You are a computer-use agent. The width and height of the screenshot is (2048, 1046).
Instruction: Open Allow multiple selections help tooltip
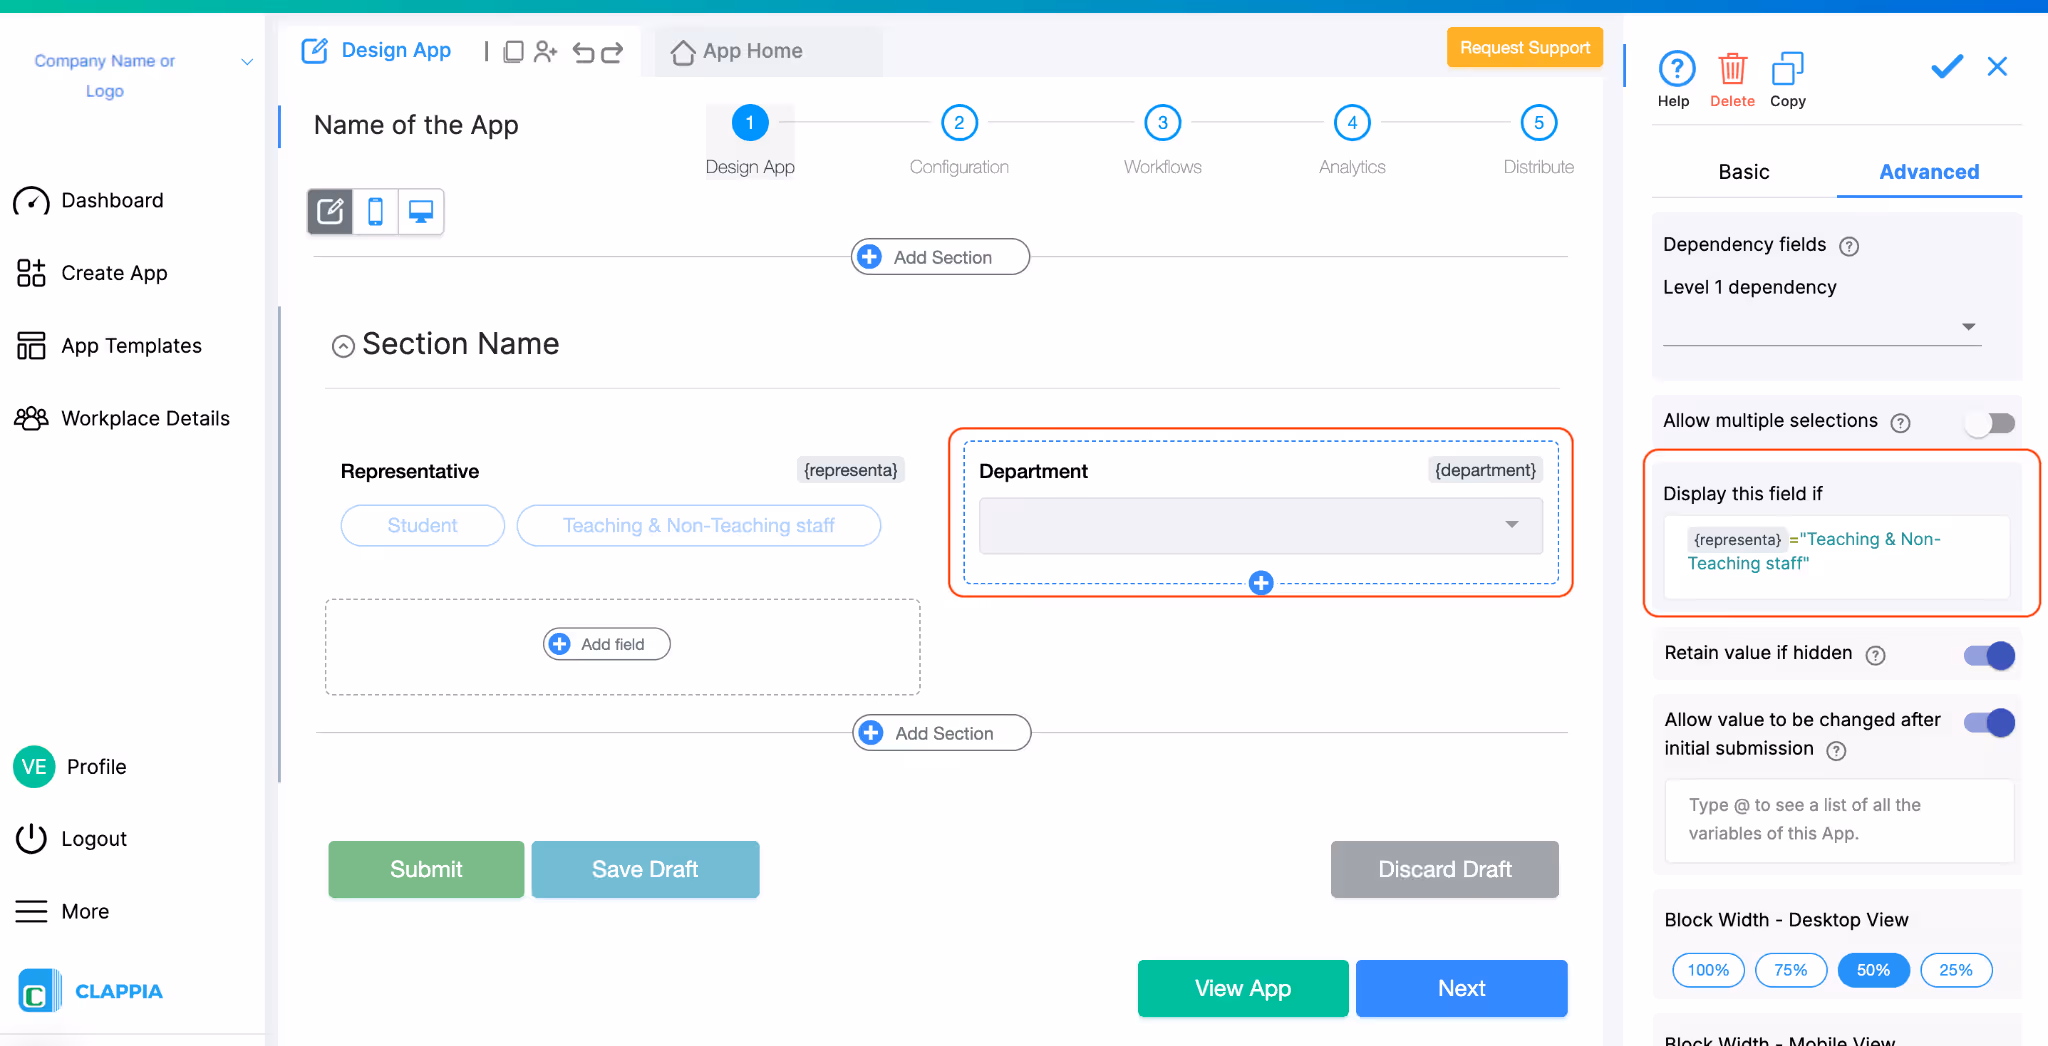click(1900, 423)
